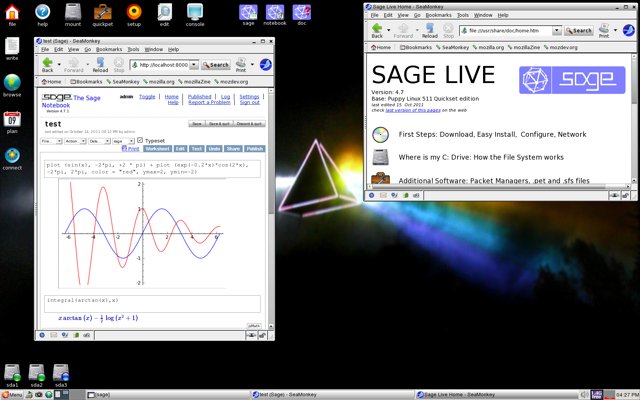Expand the sage system dropdown in notebook

(123, 141)
